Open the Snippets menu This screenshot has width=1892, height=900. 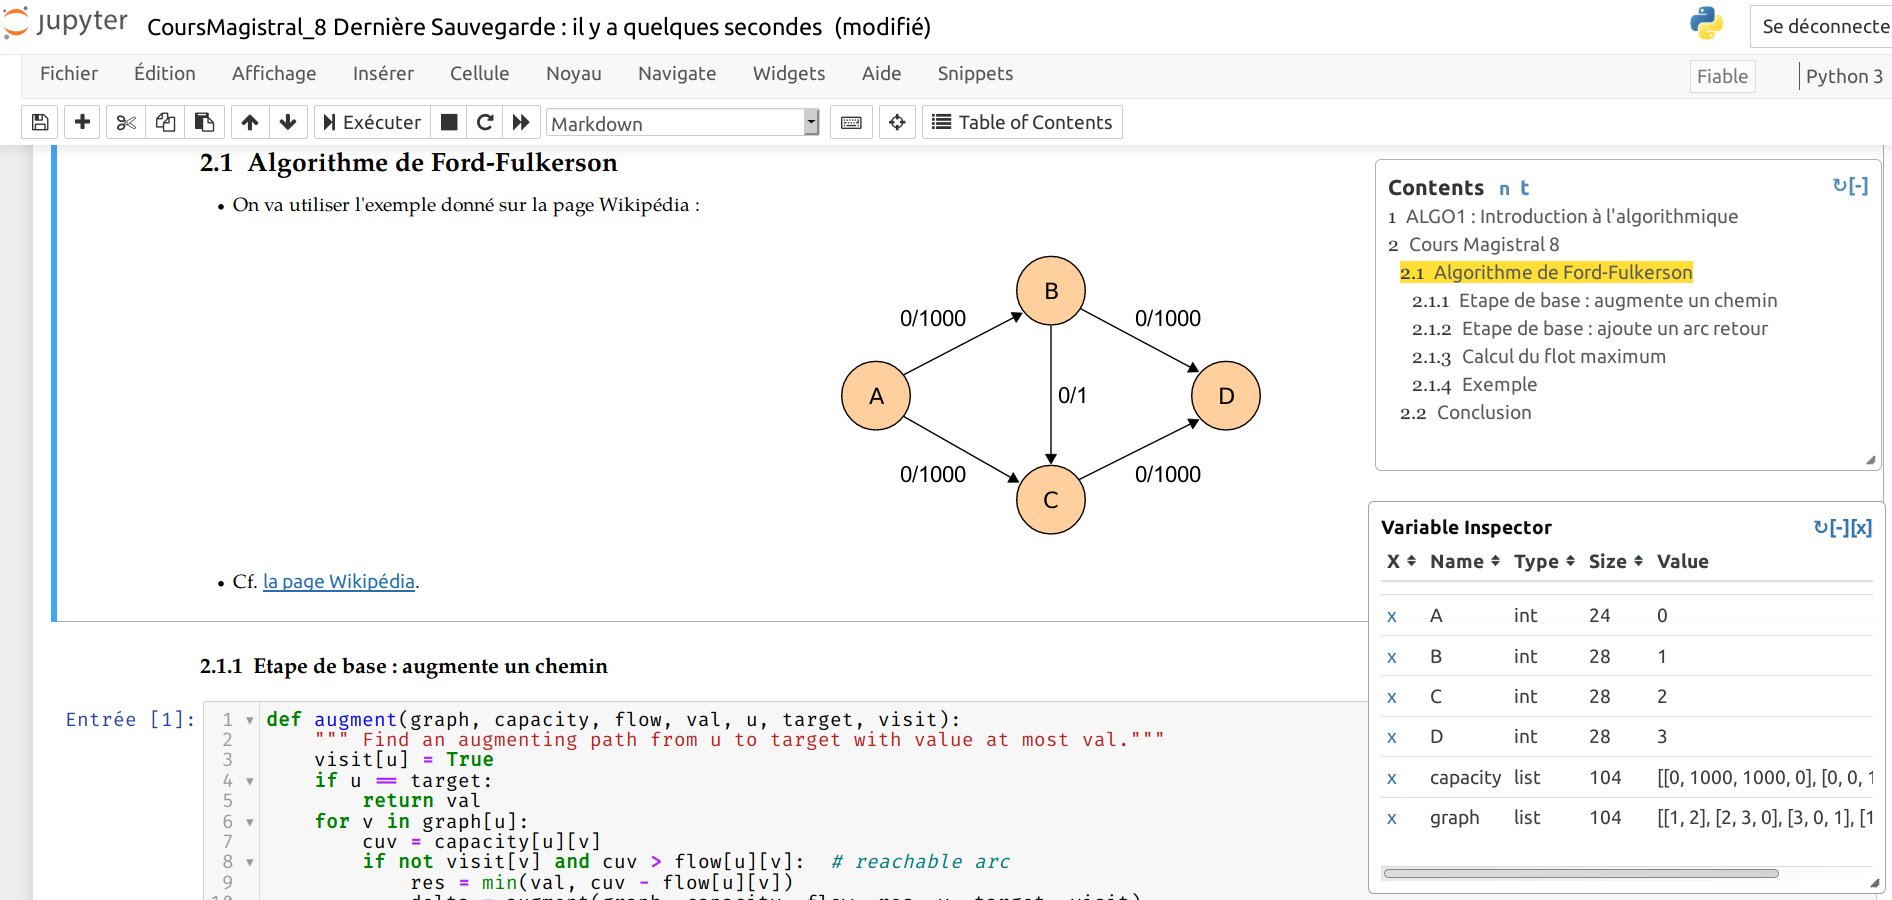coord(975,73)
